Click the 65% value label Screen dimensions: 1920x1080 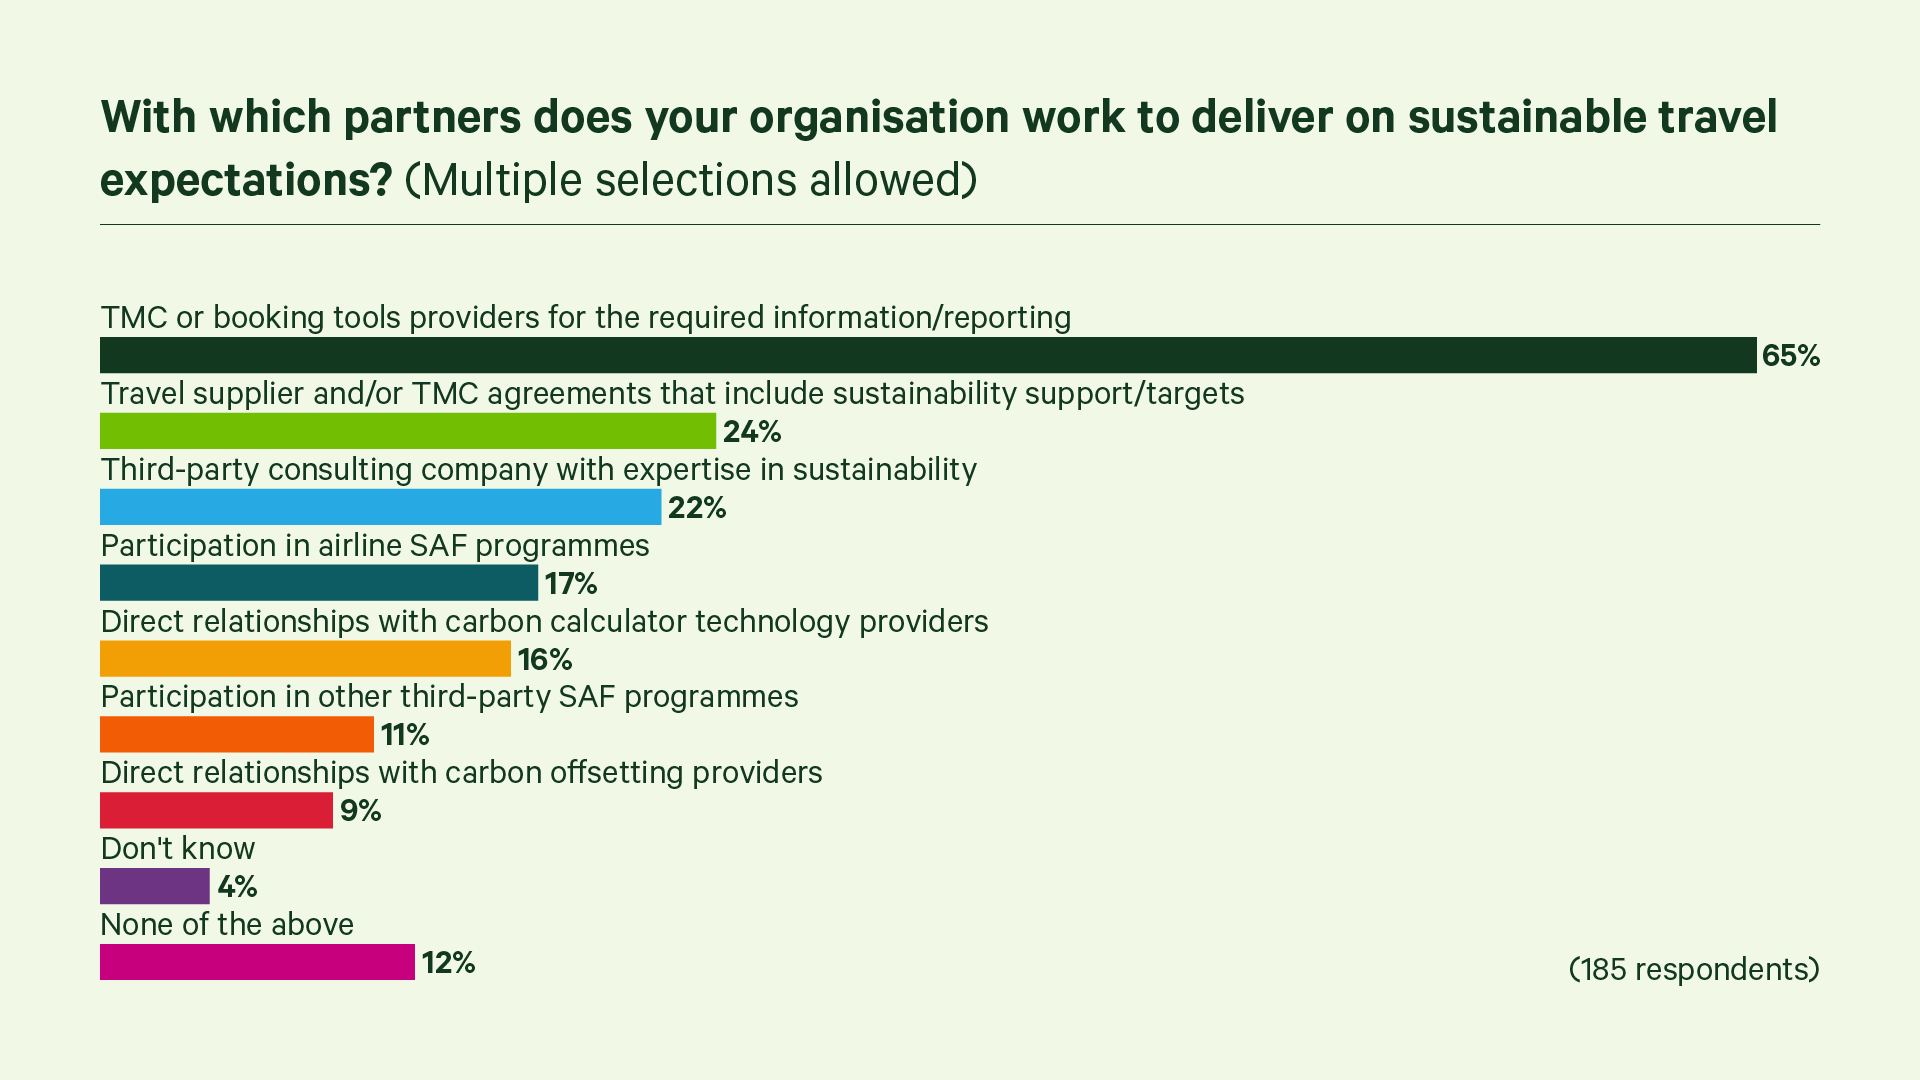pos(1790,356)
